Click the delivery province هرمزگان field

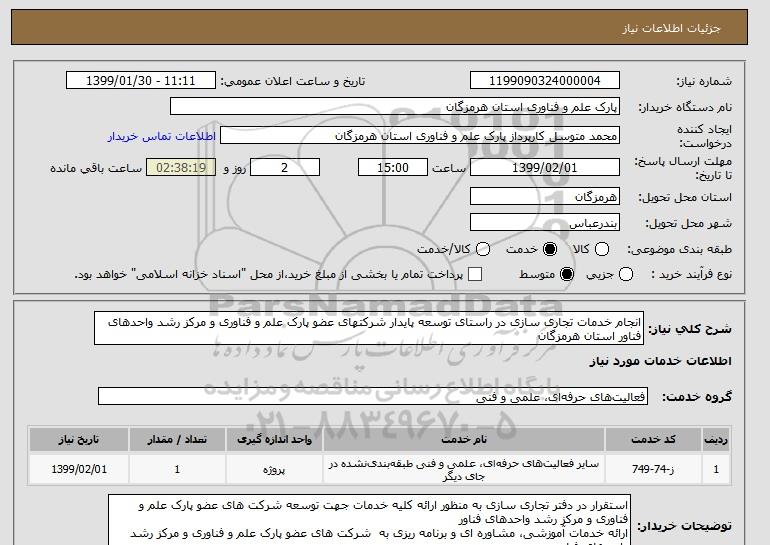(x=545, y=196)
